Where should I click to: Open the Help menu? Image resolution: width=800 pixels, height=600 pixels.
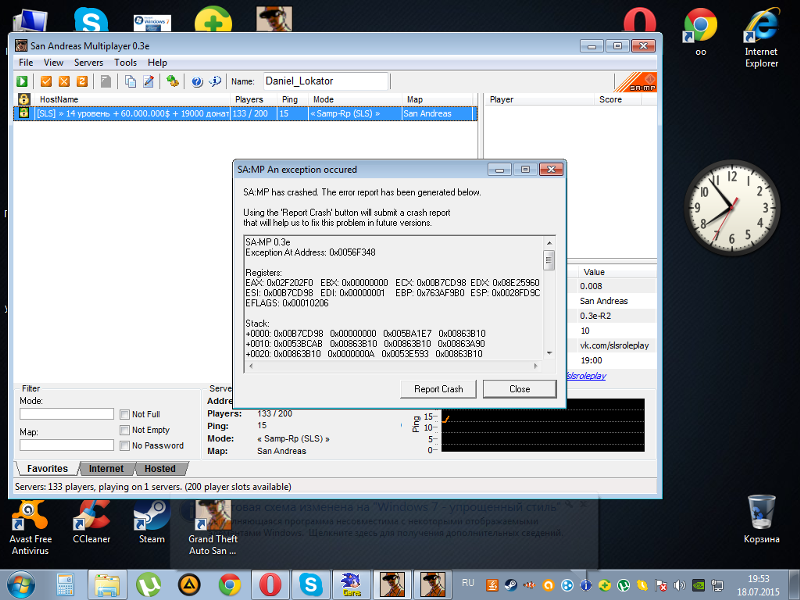click(x=158, y=63)
